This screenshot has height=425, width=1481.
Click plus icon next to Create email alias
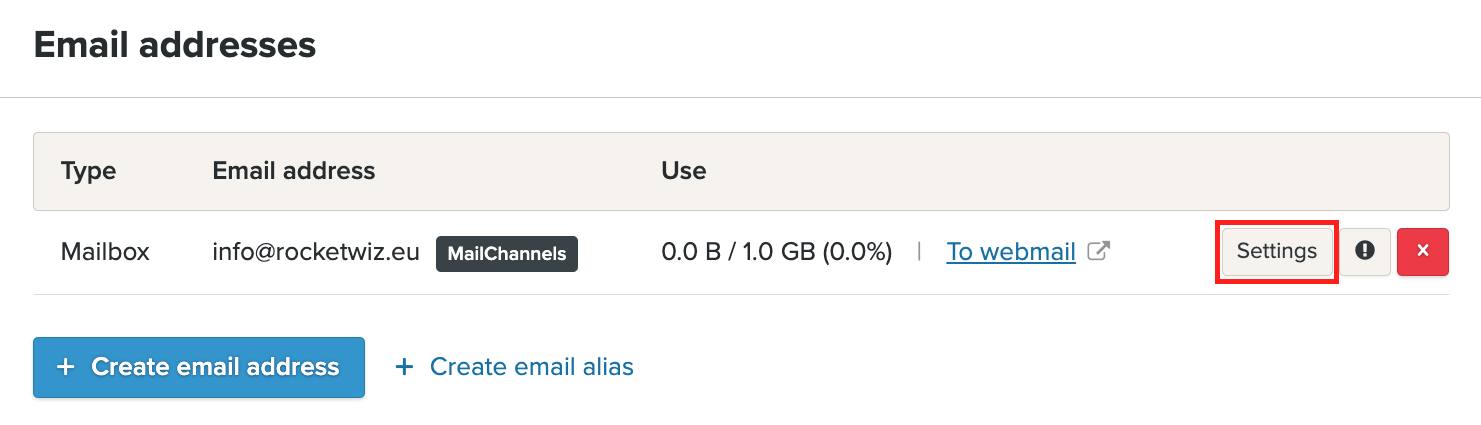404,367
